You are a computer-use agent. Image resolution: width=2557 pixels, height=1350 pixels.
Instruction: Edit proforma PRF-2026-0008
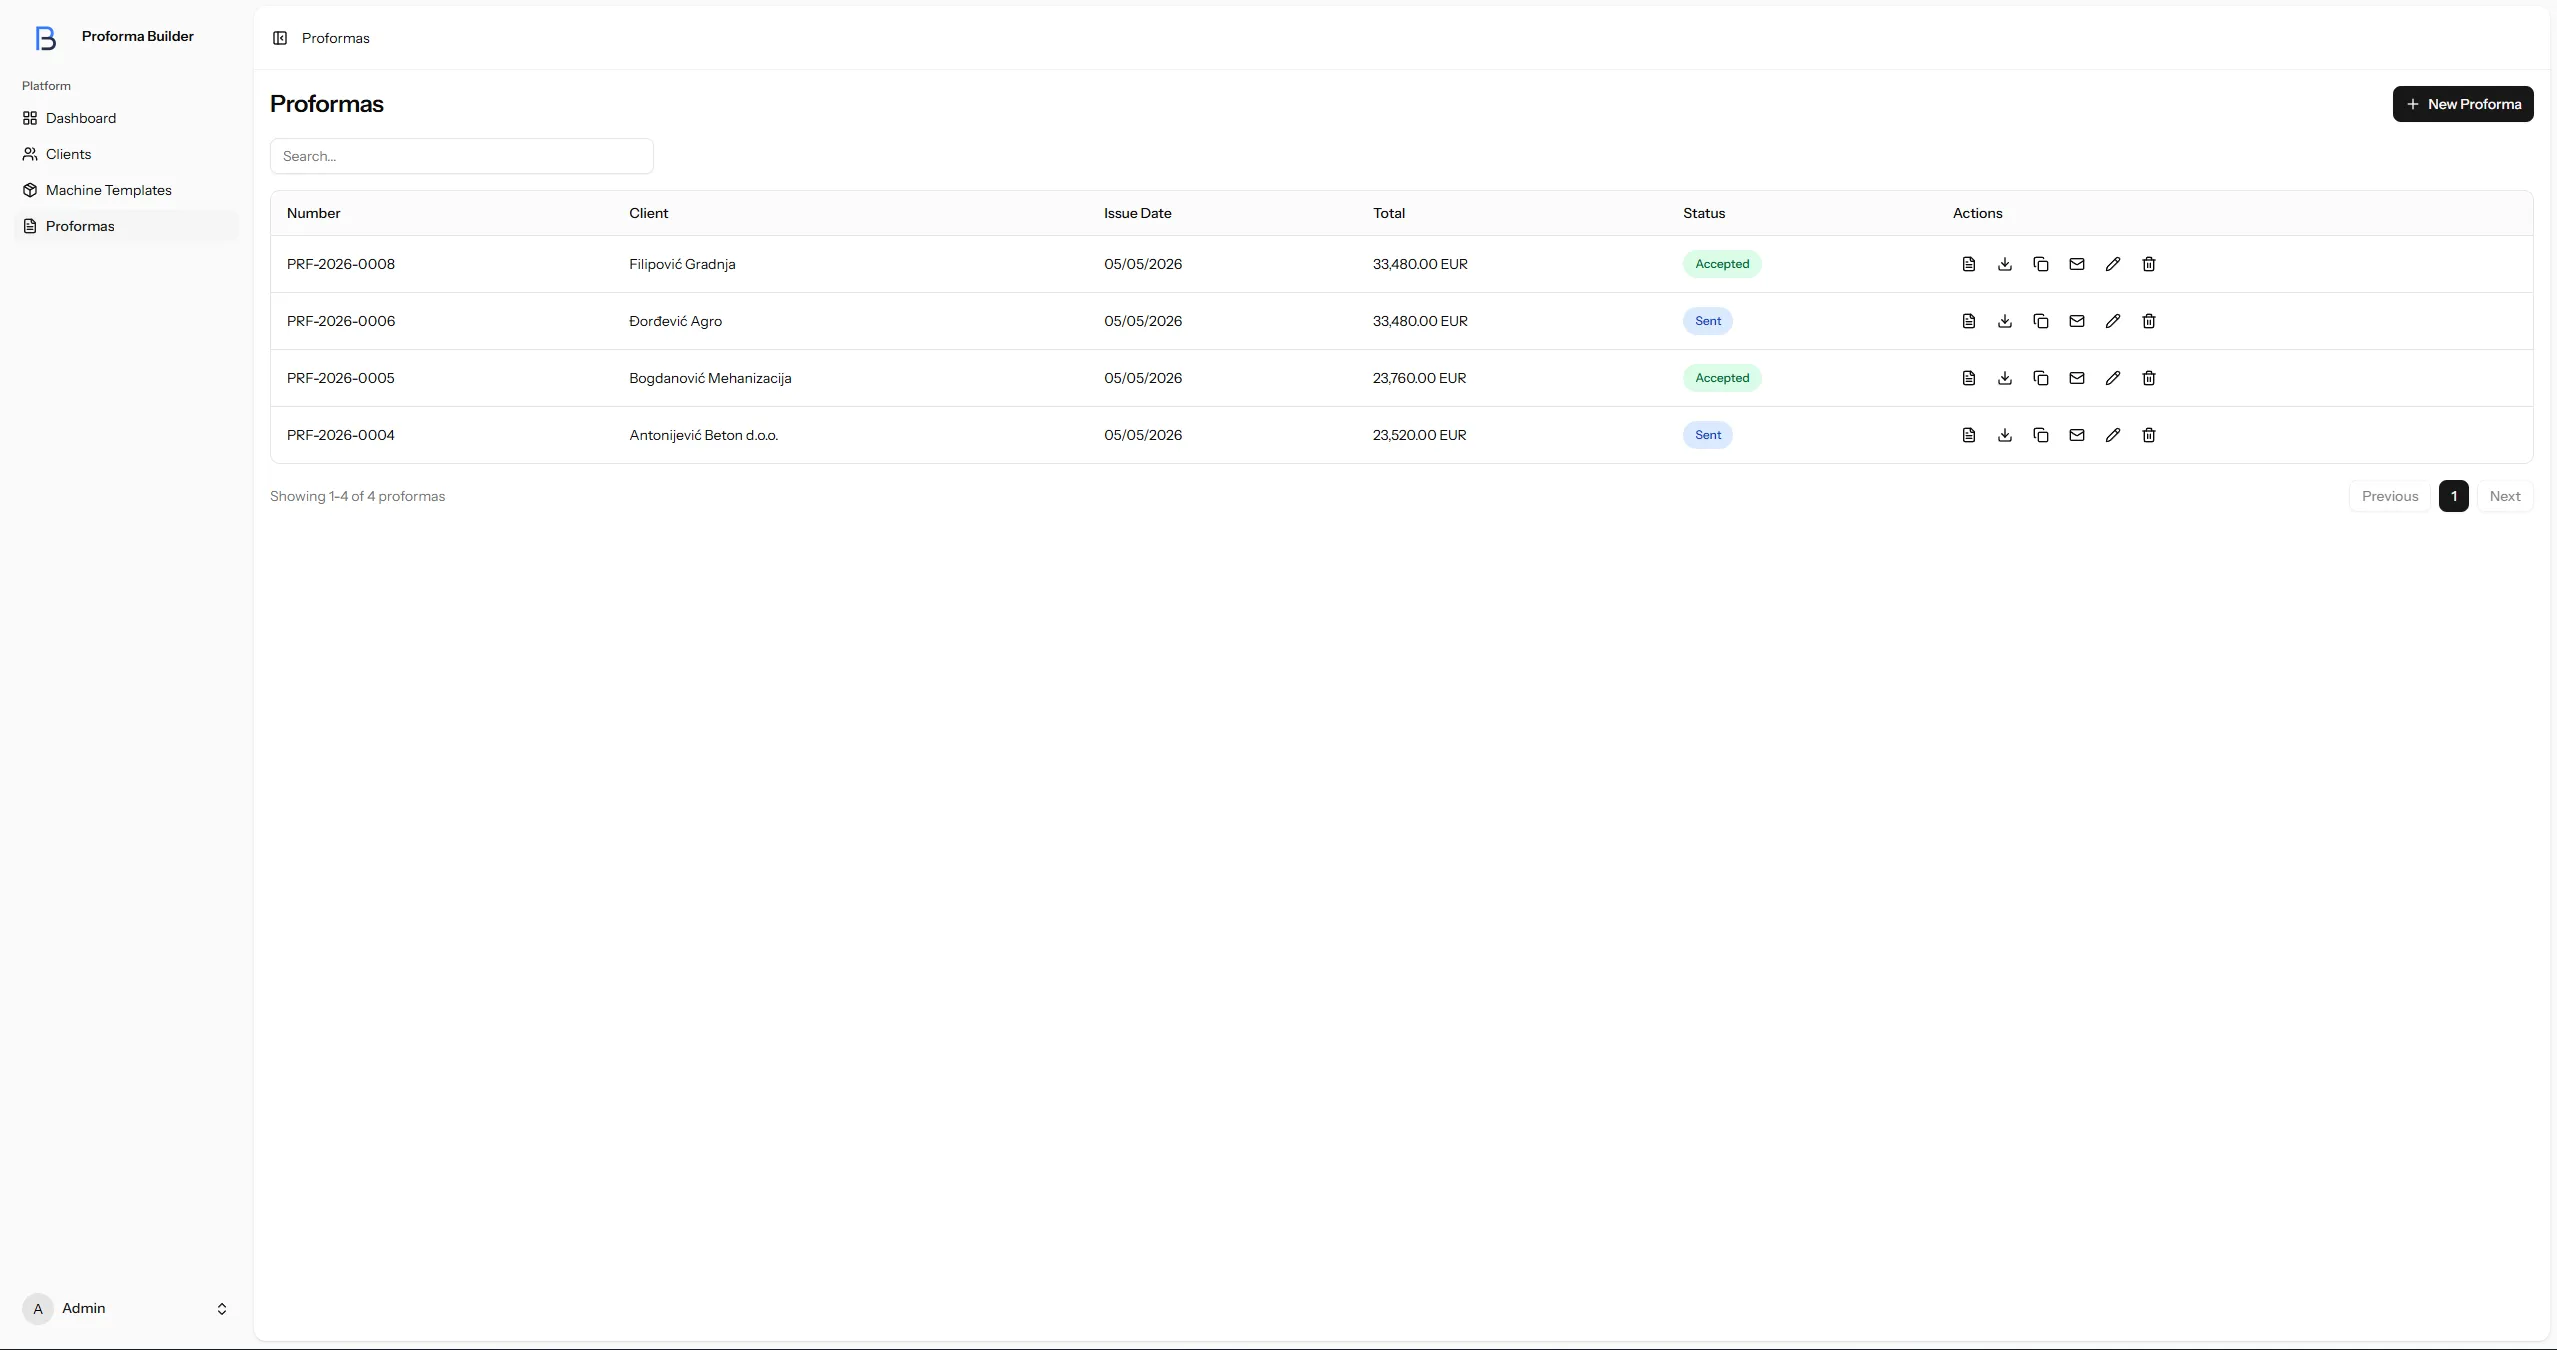pos(2112,264)
